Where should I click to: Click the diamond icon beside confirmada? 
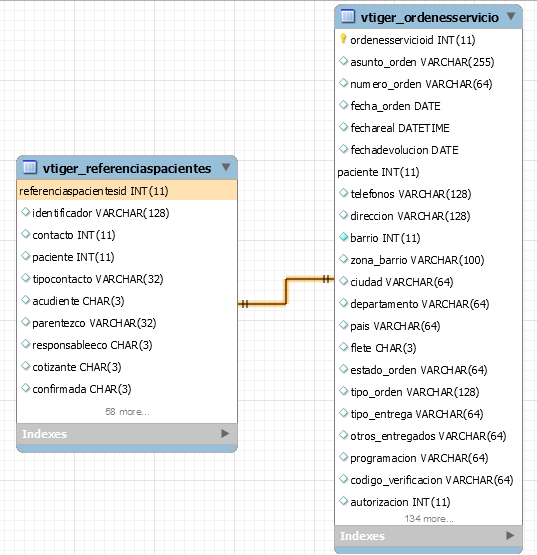25,388
